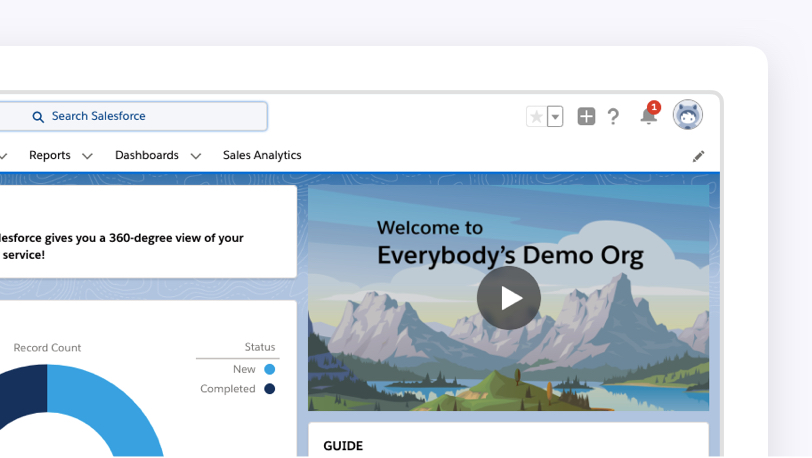Edit navigation with the pencil icon
812x458 pixels.
point(698,156)
